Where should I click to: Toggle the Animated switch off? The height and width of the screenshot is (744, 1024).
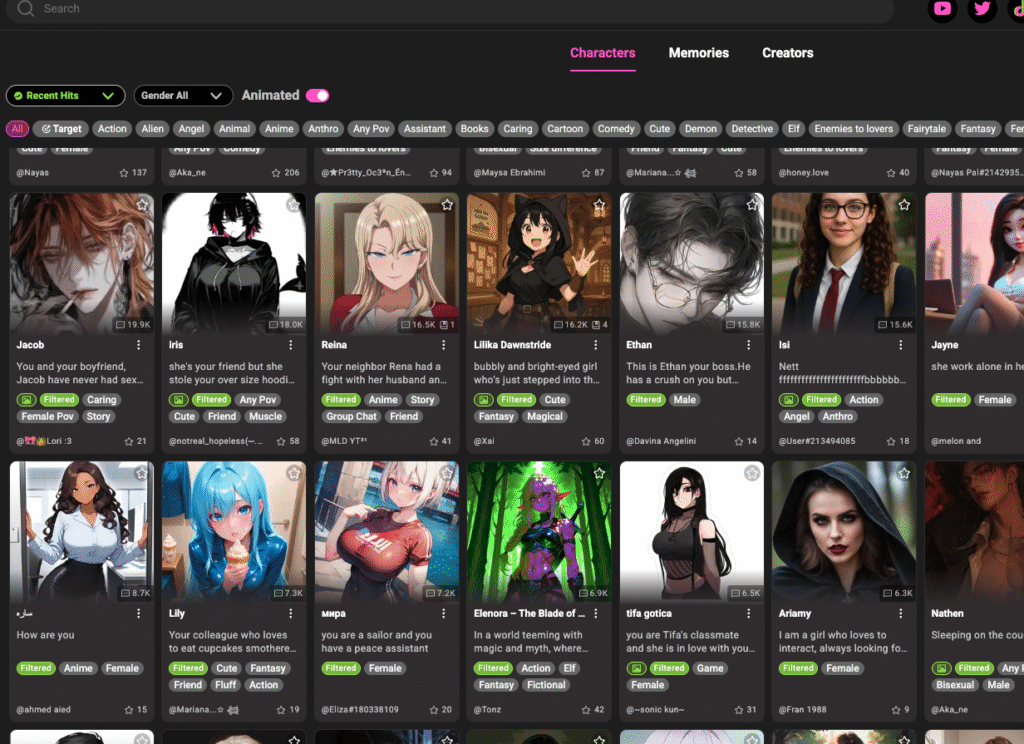point(317,96)
